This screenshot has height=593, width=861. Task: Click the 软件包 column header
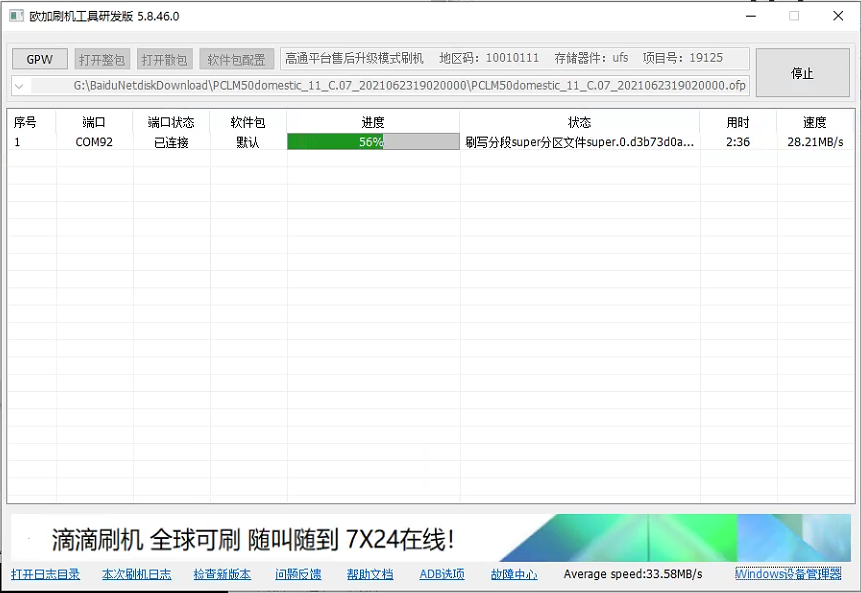point(248,122)
